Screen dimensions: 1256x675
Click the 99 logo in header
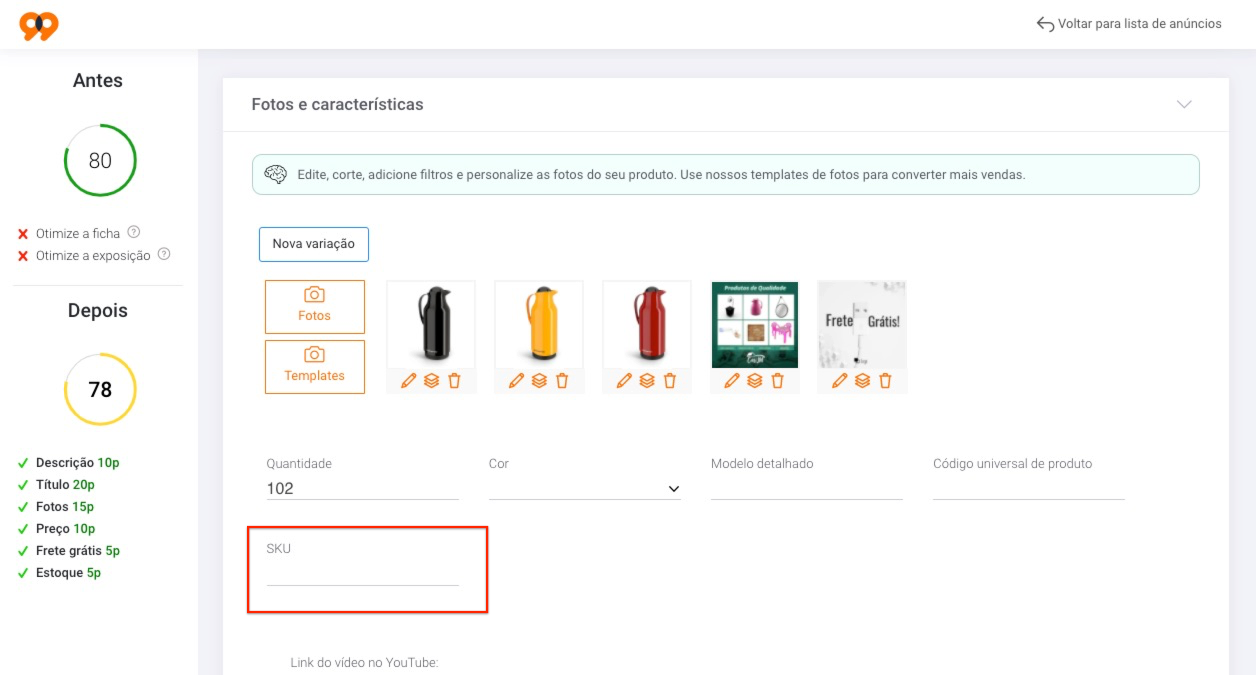[x=39, y=25]
